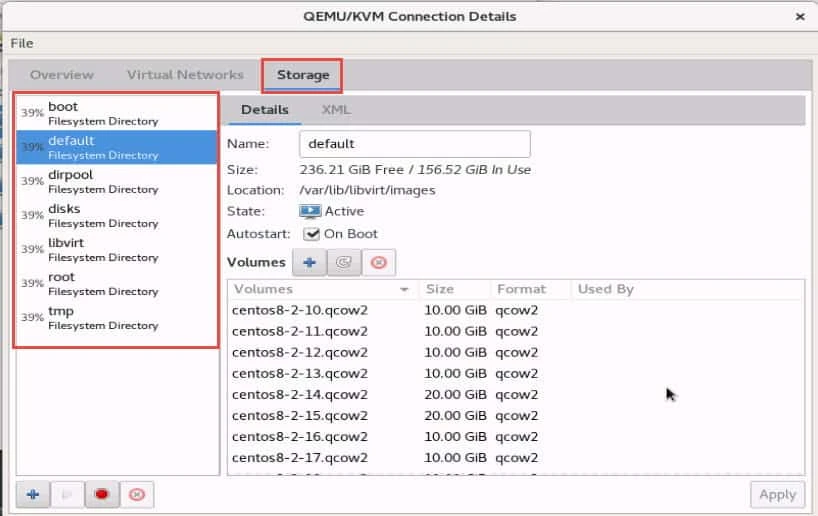Select the Storage tab
The image size is (818, 516).
pos(303,75)
